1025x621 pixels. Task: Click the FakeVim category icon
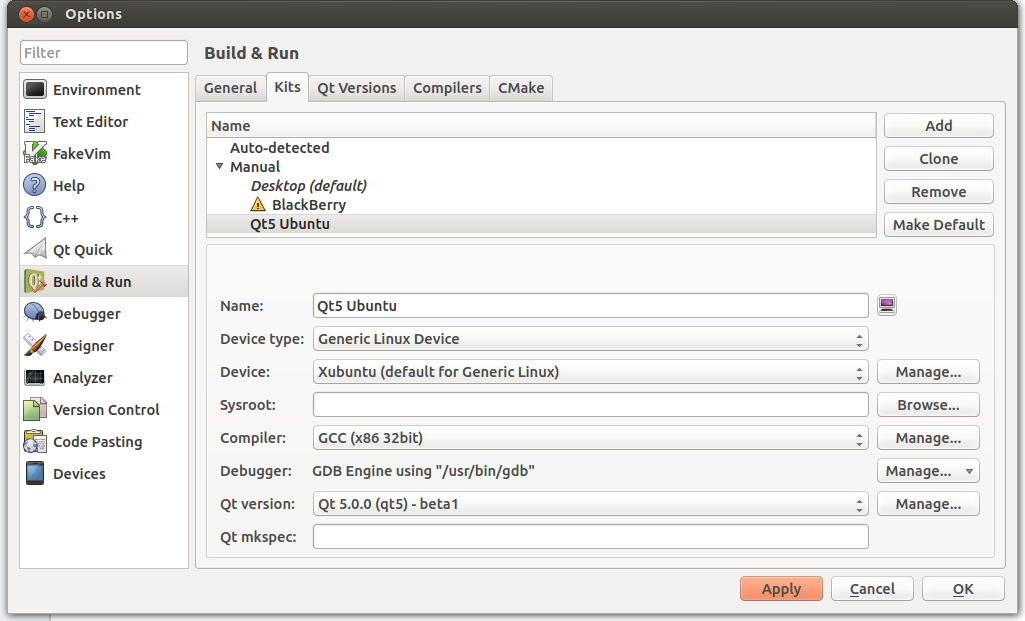pos(35,153)
